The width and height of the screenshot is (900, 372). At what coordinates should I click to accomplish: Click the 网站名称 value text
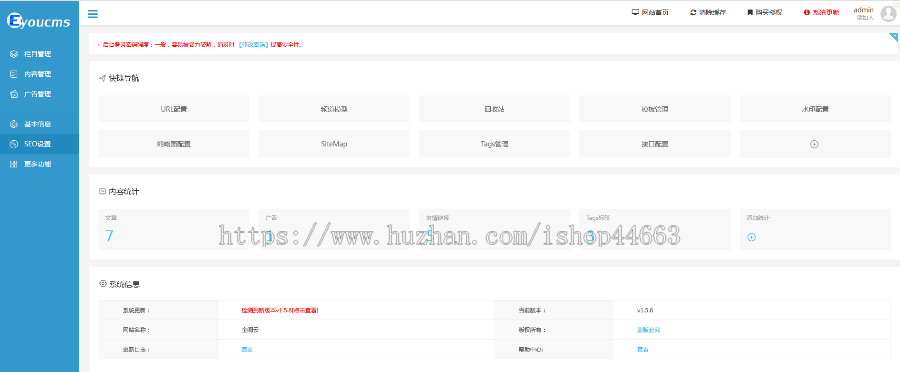point(250,330)
